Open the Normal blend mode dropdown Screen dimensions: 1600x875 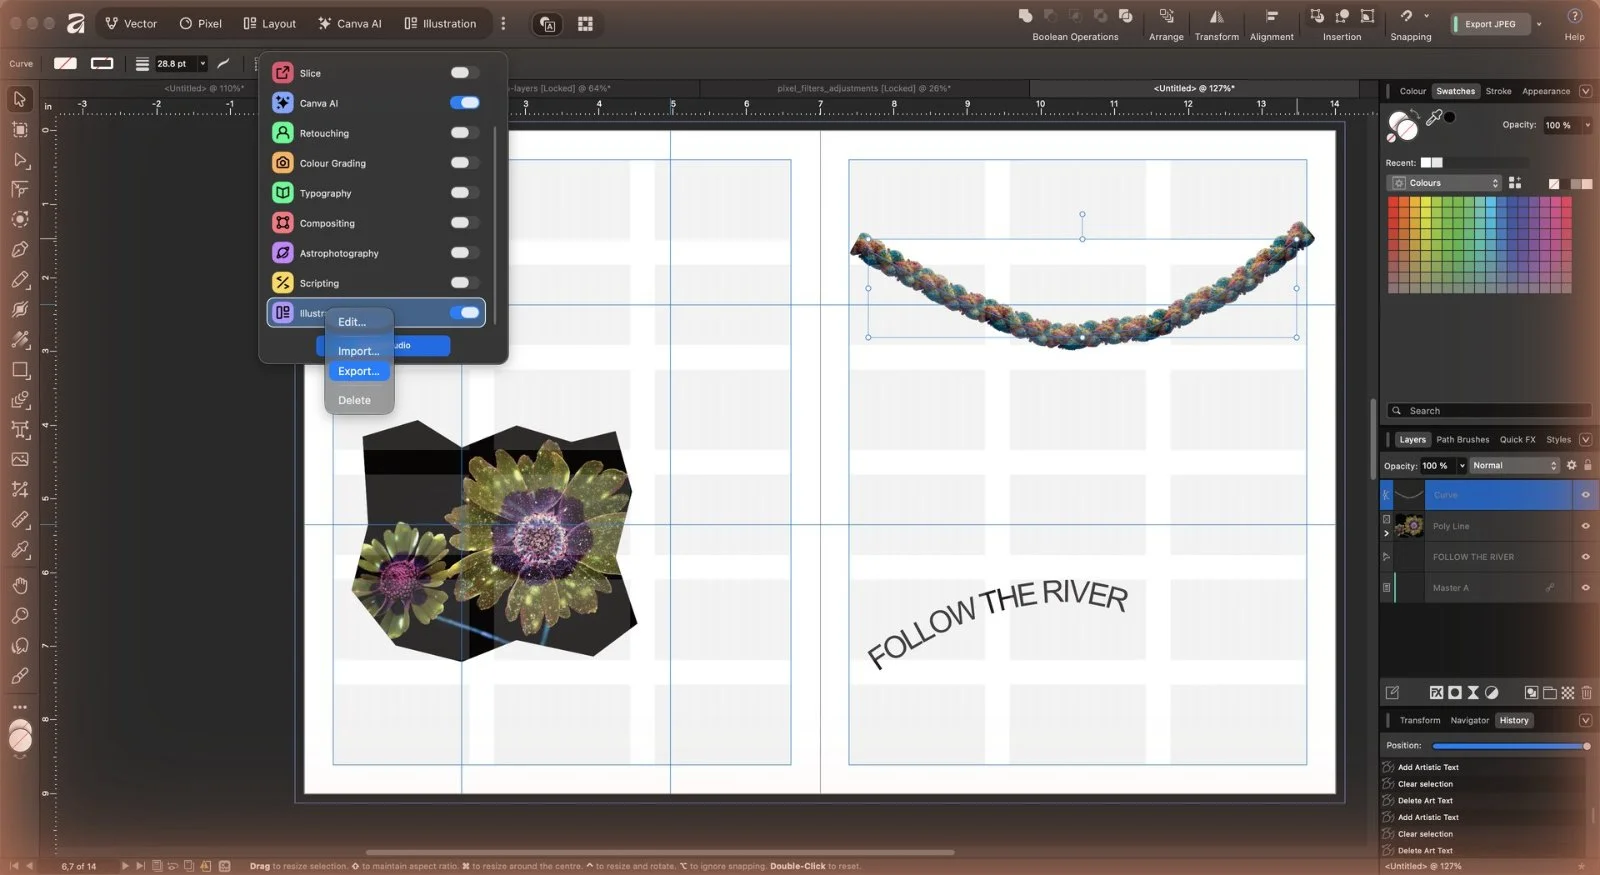point(1514,465)
